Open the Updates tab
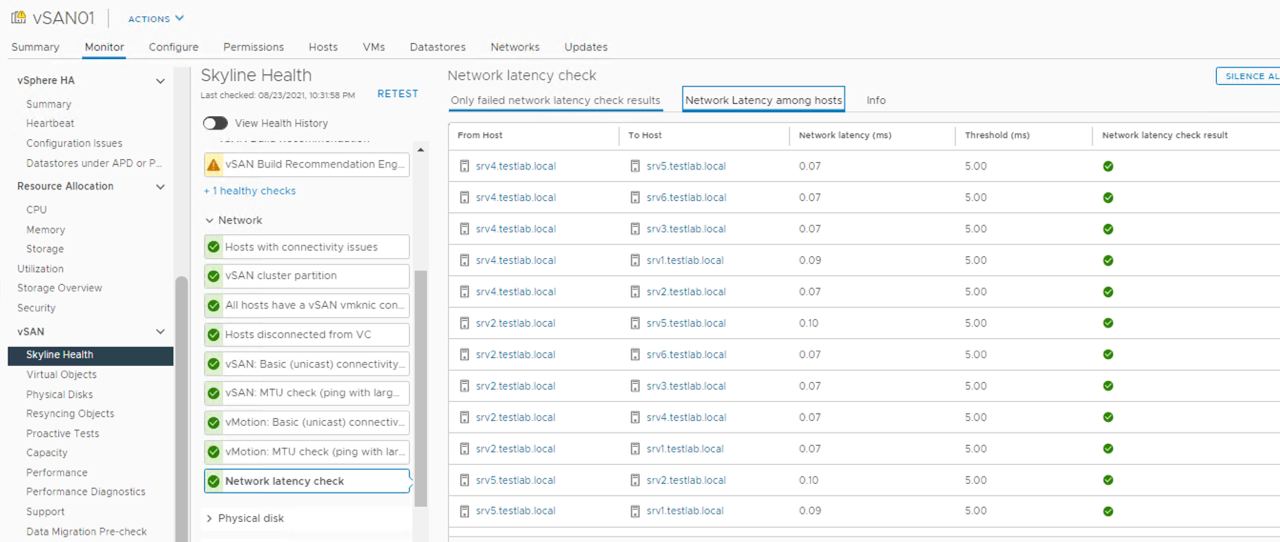Viewport: 1280px width, 542px height. coord(585,47)
